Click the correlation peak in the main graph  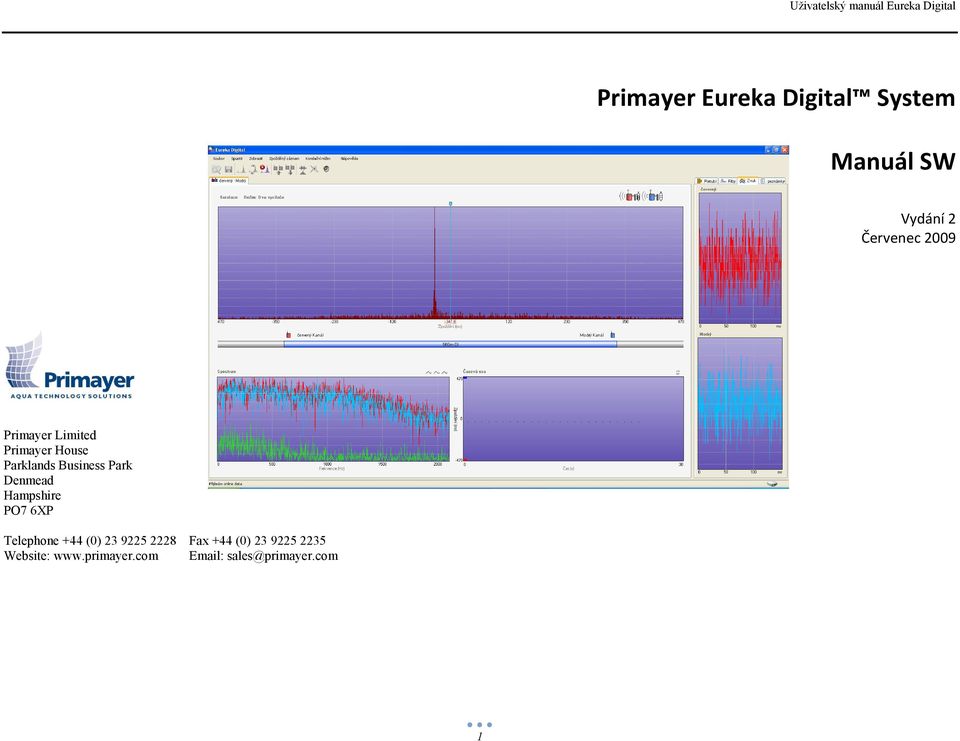click(x=435, y=263)
